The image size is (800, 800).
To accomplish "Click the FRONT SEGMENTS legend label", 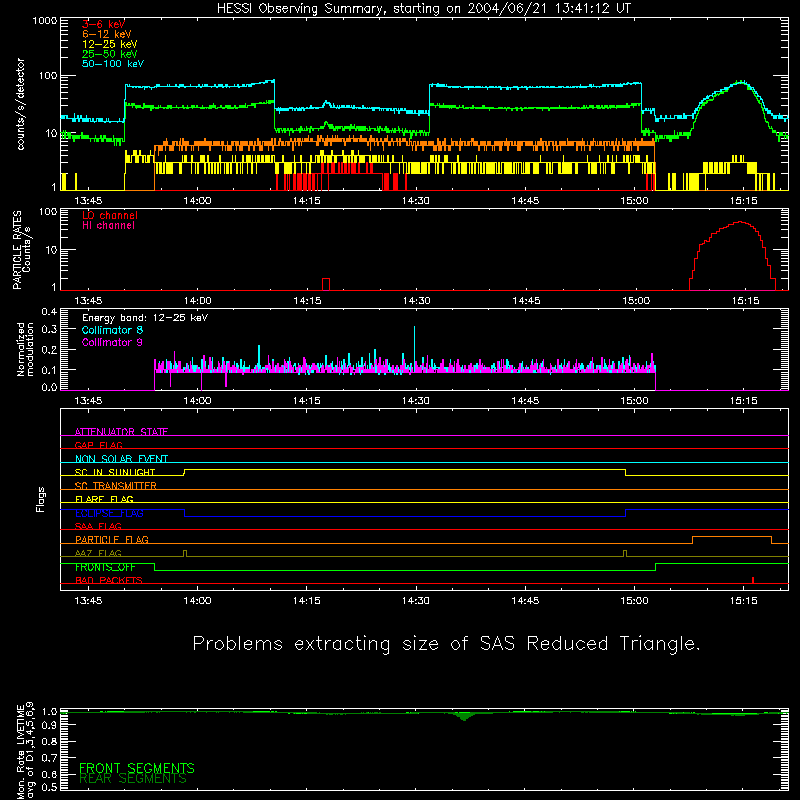I will click(137, 768).
